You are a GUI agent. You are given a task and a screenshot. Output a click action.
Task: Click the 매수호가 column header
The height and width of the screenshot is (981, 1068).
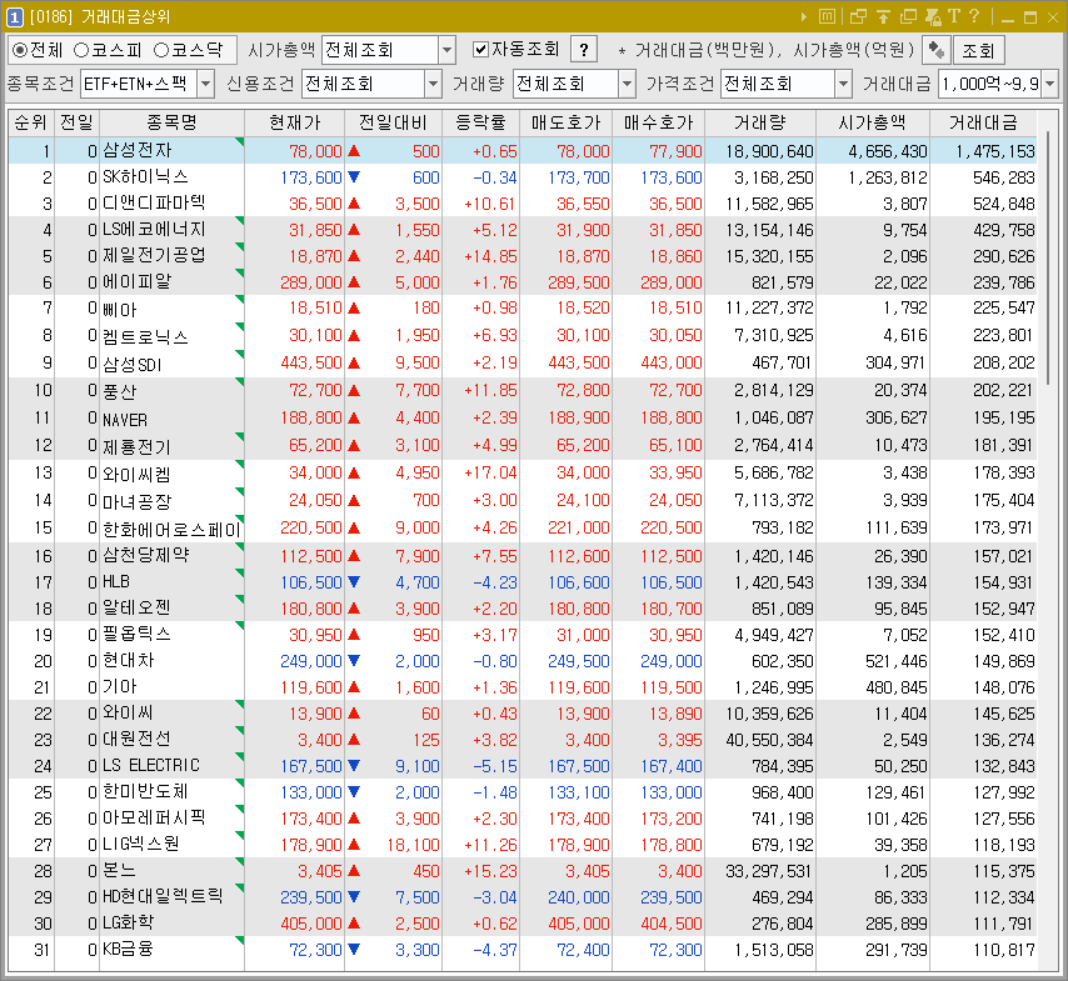pos(658,123)
